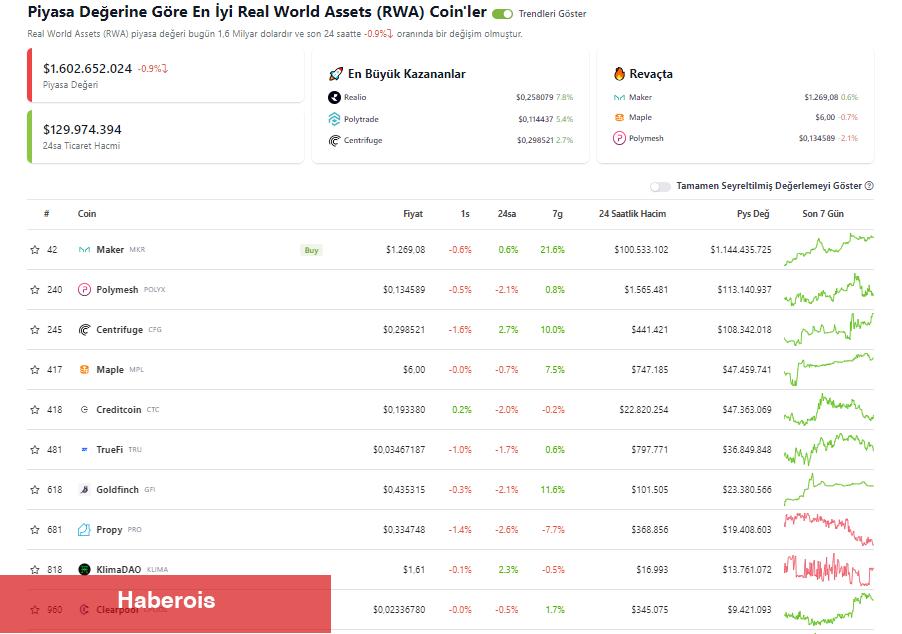
Task: Select Polymesh price $0,134589 in table
Action: [x=404, y=290]
